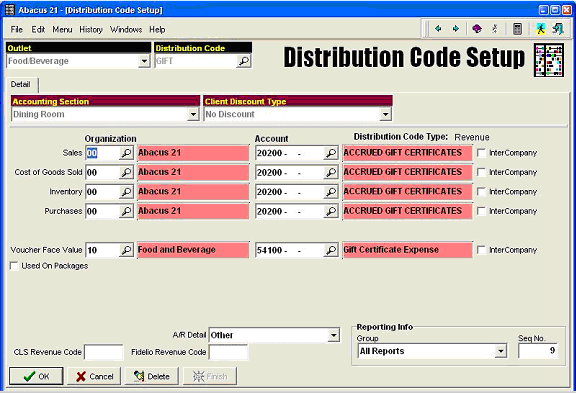
Task: Open the File menu
Action: click(x=17, y=29)
